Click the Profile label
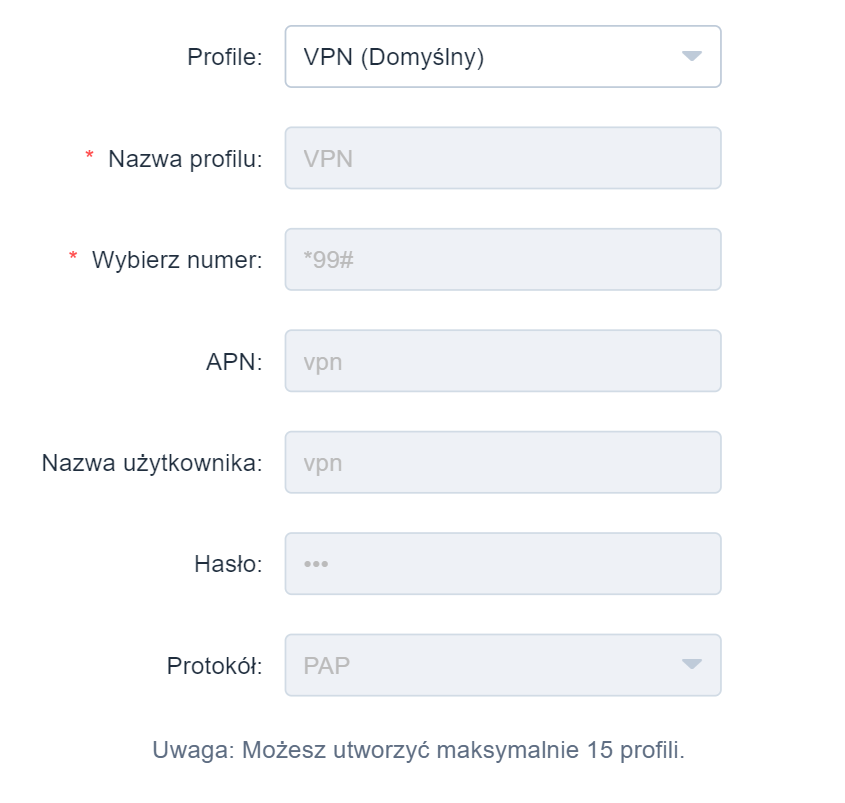 pyautogui.click(x=222, y=57)
